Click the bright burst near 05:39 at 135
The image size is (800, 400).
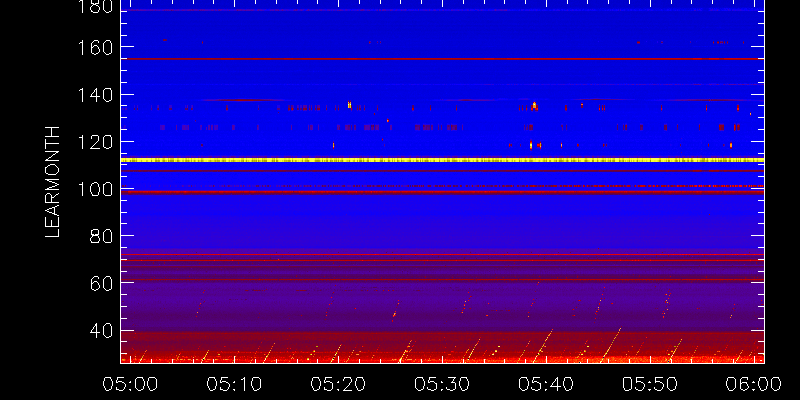tap(534, 106)
